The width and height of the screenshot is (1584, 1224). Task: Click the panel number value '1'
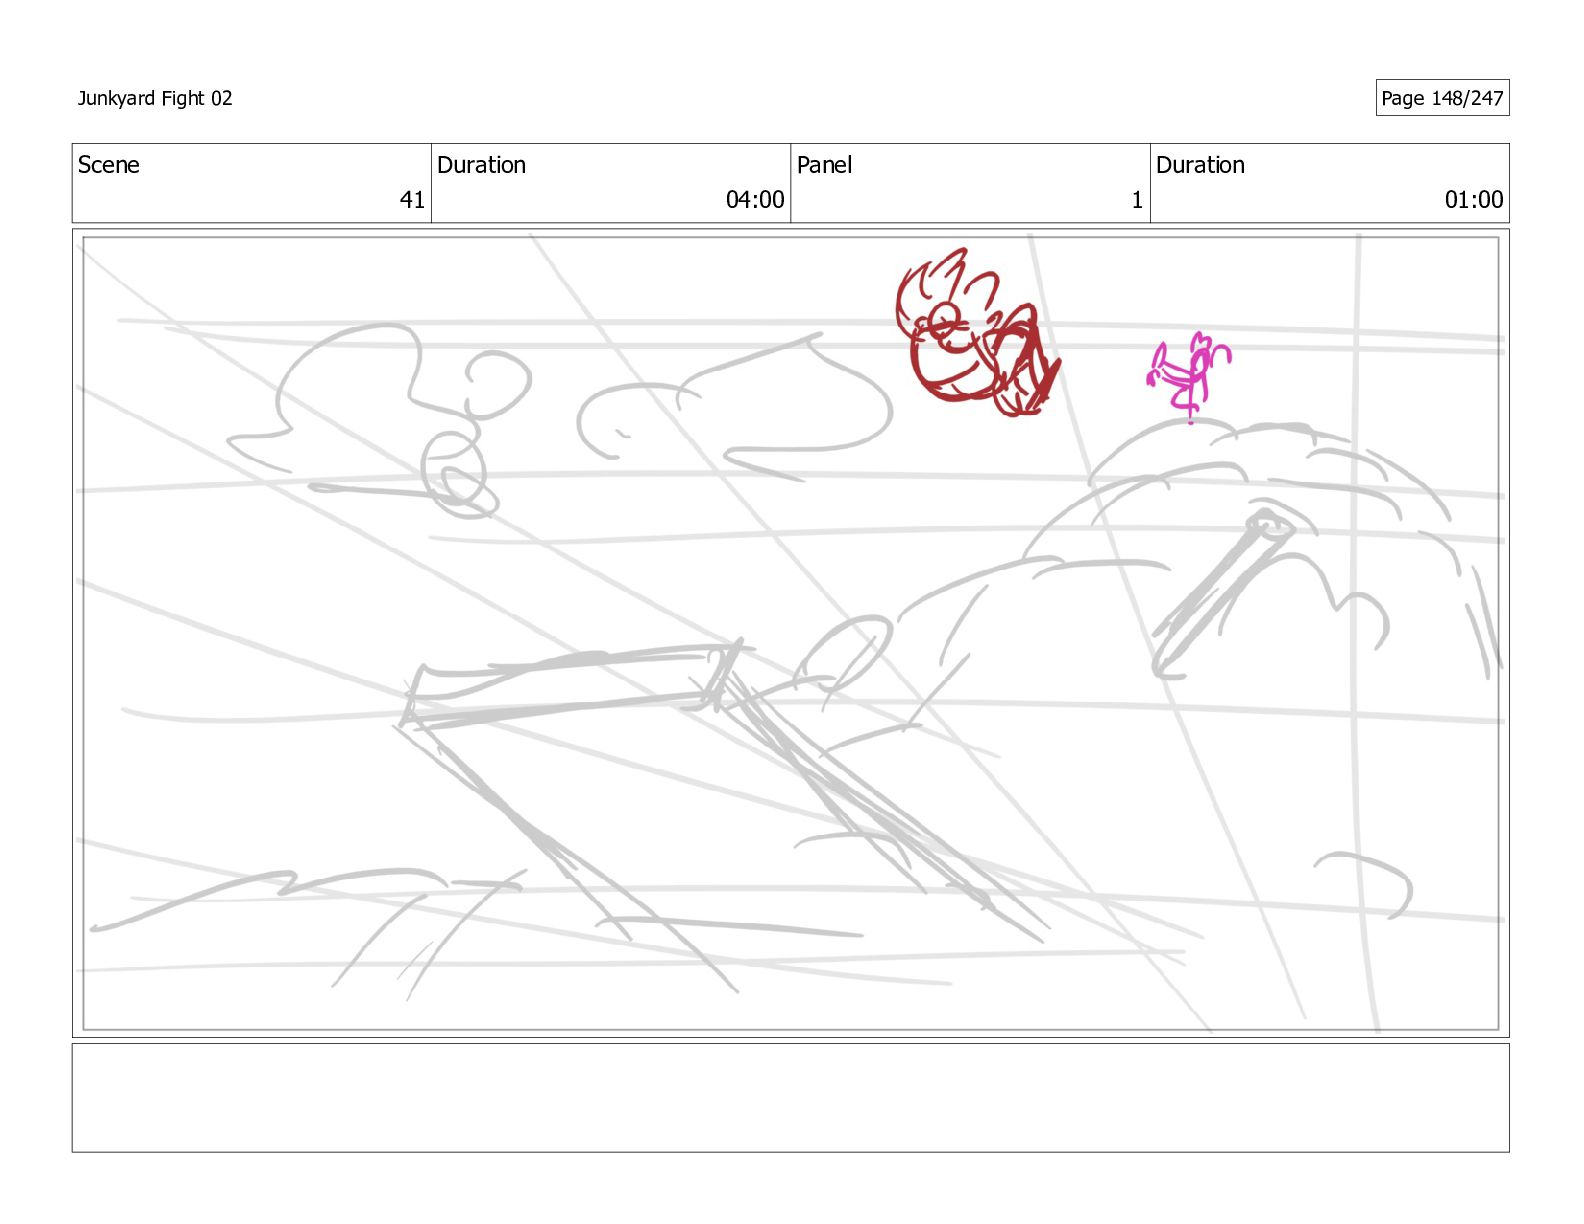1137,200
